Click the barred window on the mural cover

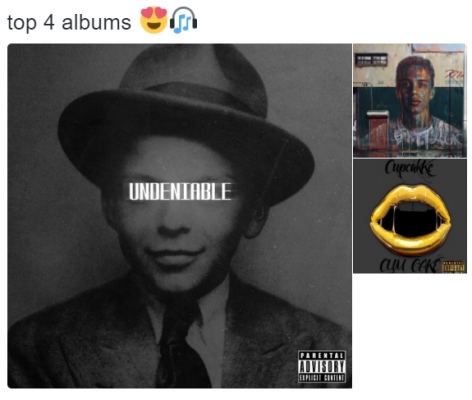(x=372, y=60)
